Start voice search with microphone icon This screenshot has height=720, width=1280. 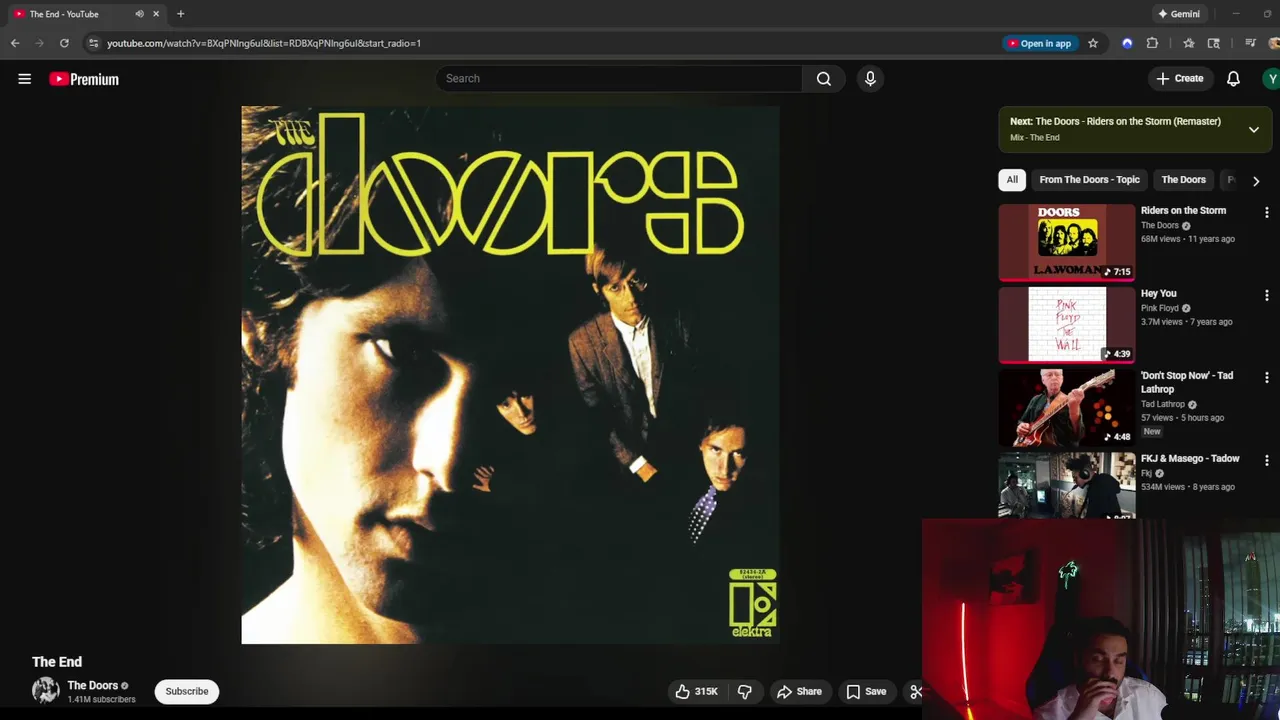click(x=870, y=78)
